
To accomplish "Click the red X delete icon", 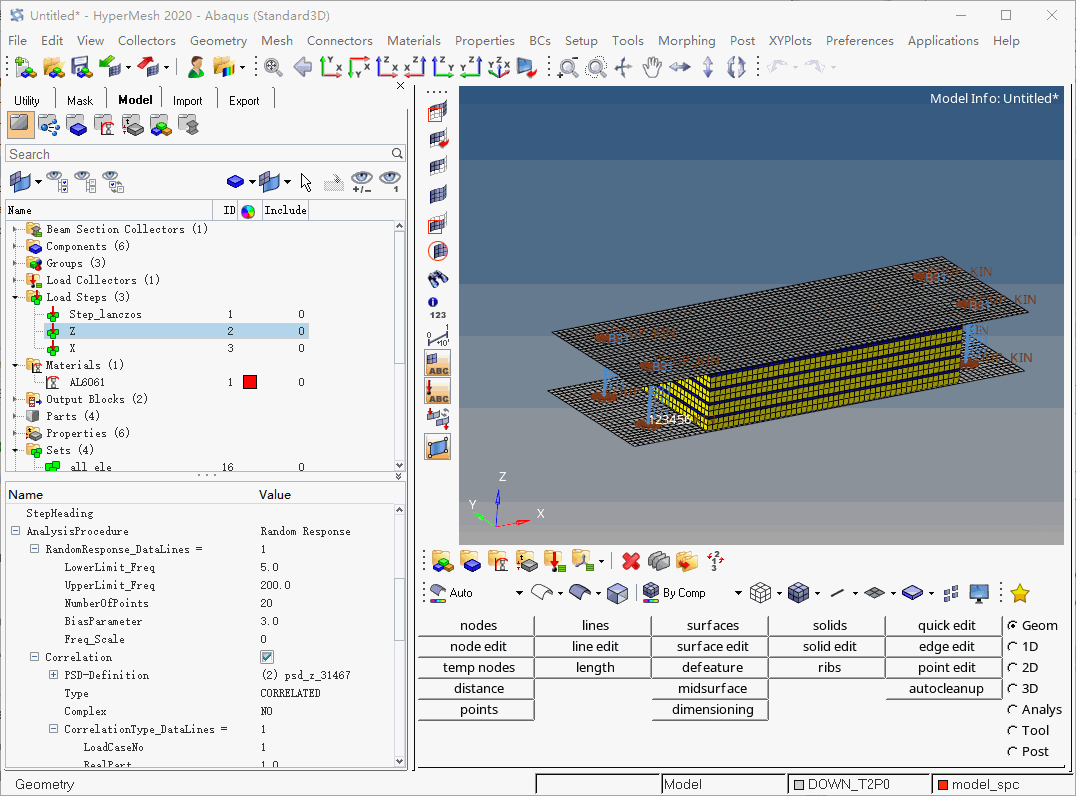I will click(x=631, y=561).
